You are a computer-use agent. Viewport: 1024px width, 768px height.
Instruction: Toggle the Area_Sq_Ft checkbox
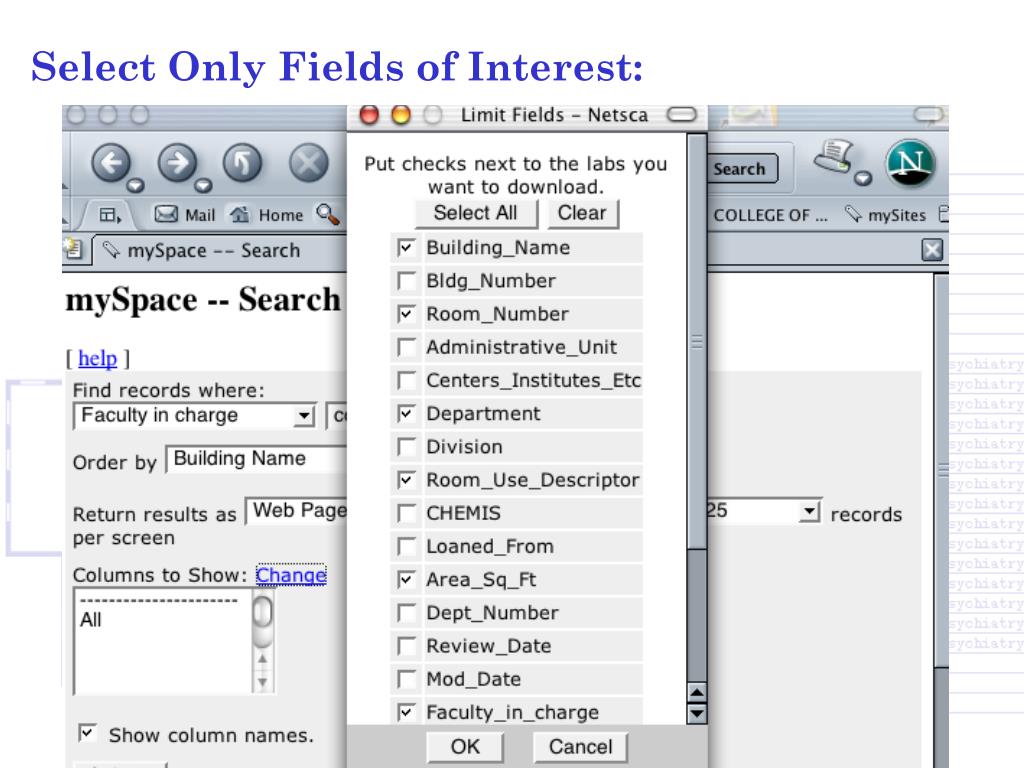point(406,579)
